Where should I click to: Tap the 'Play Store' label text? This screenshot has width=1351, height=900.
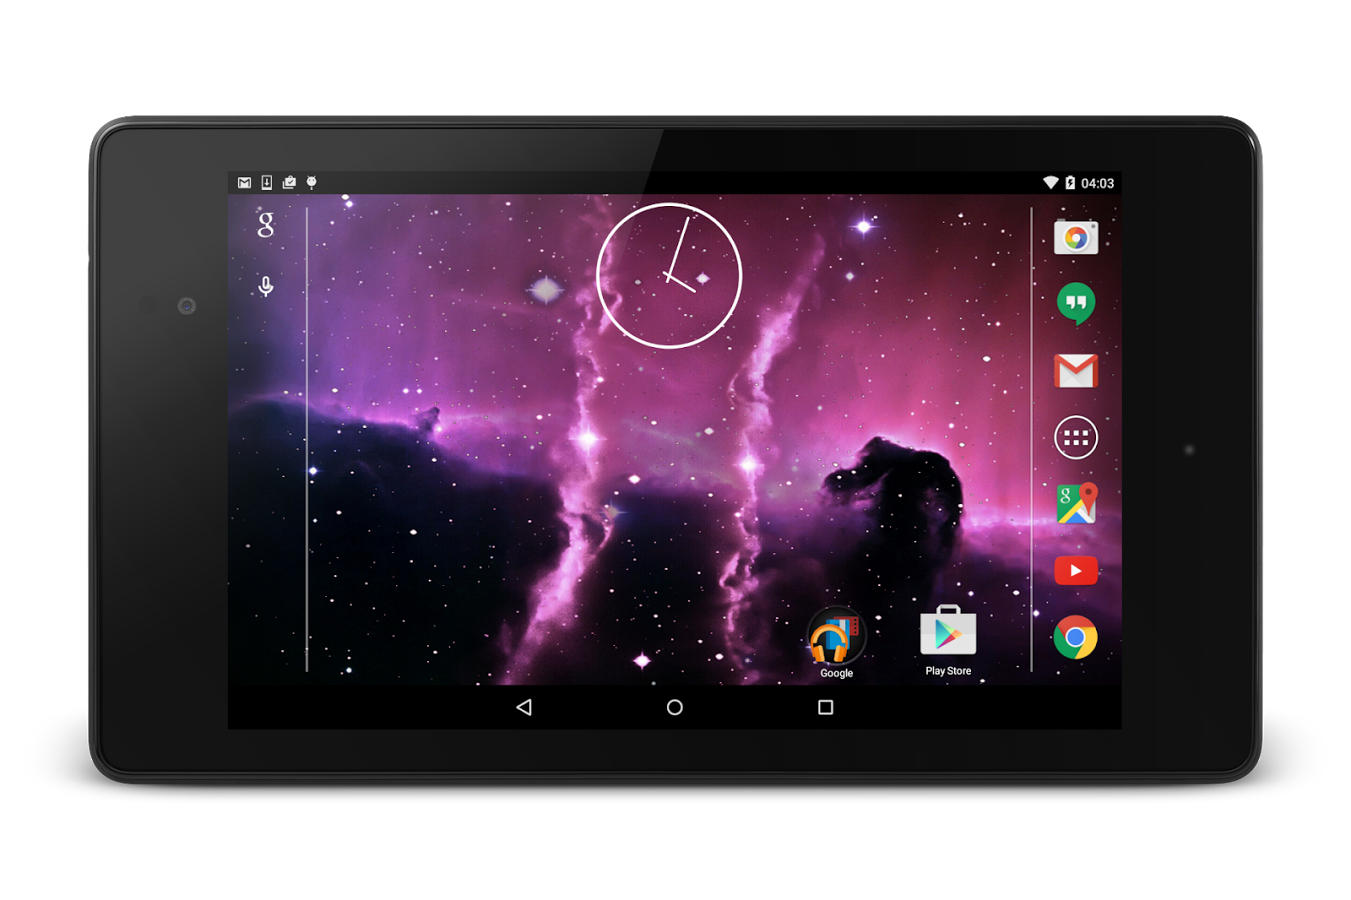(948, 671)
